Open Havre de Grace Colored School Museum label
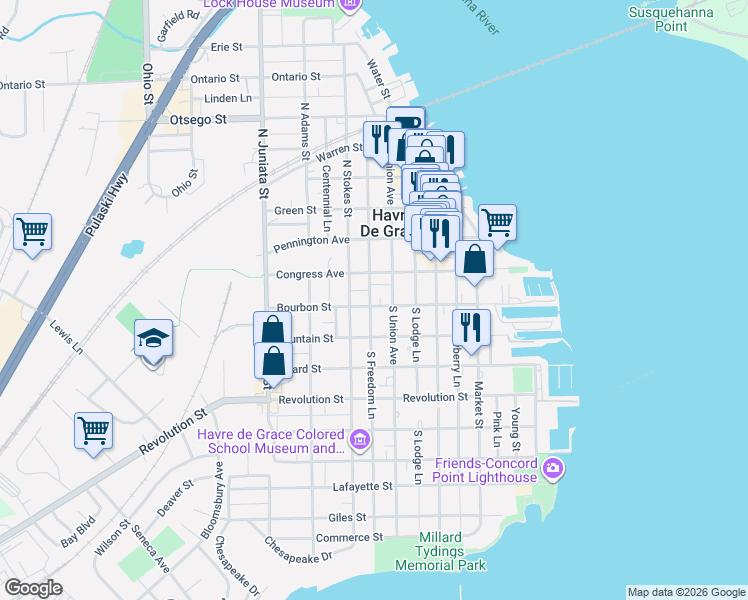 click(x=271, y=441)
